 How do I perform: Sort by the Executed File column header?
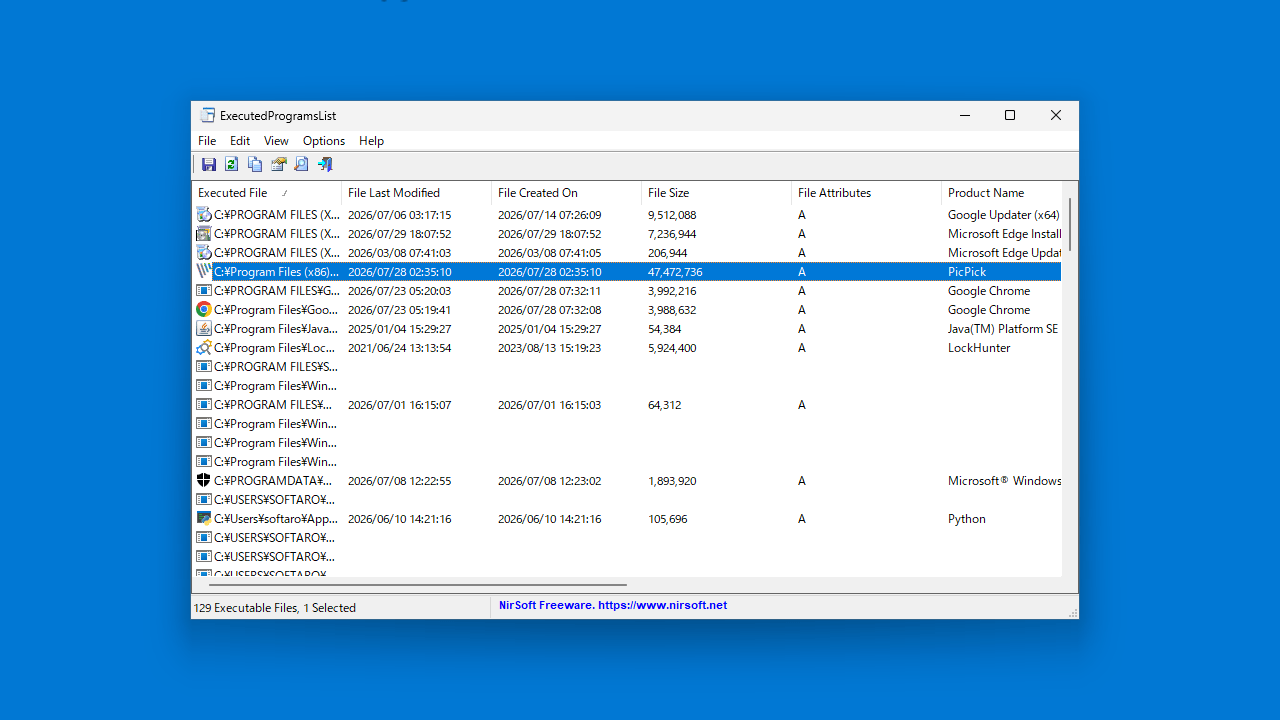(266, 193)
